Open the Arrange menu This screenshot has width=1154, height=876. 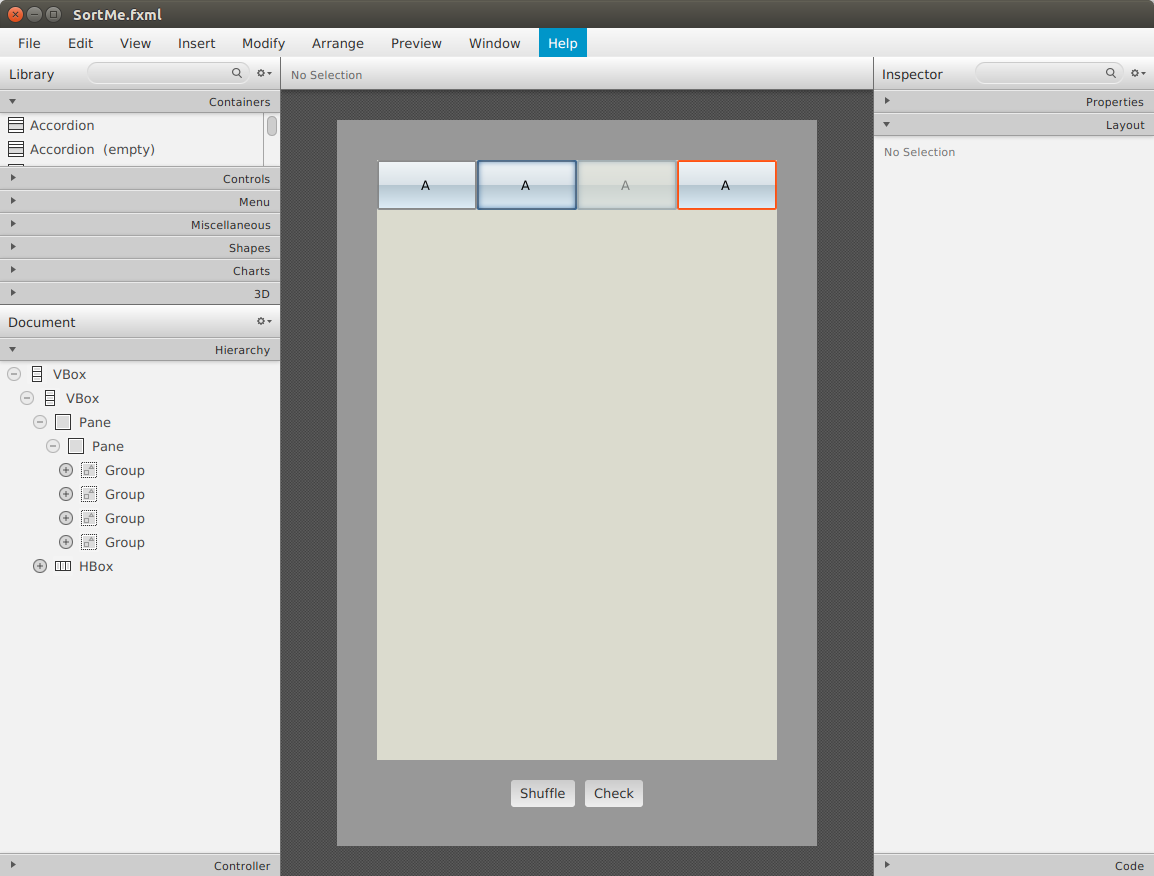coord(337,43)
